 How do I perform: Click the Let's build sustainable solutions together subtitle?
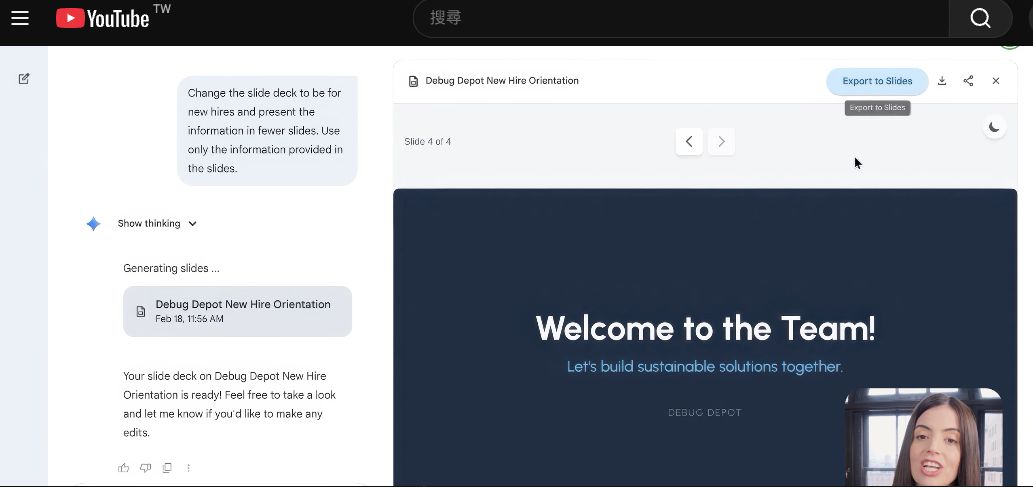pos(705,366)
